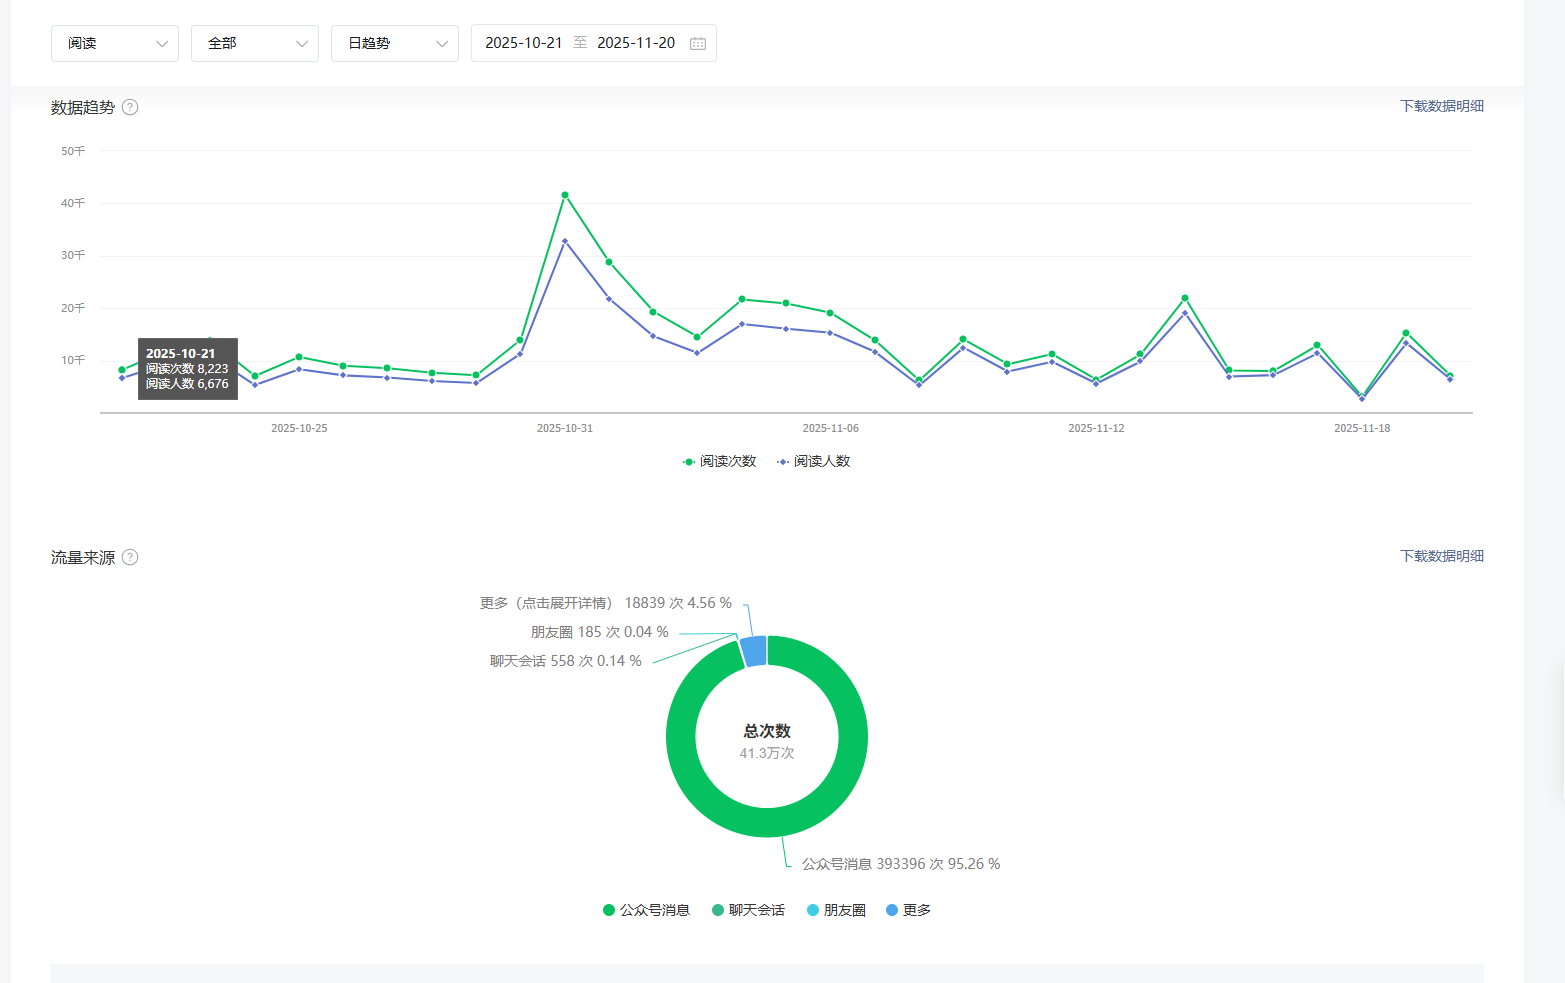This screenshot has width=1565, height=983.
Task: Click the peak point on 阅读次数 line
Action: tap(565, 195)
